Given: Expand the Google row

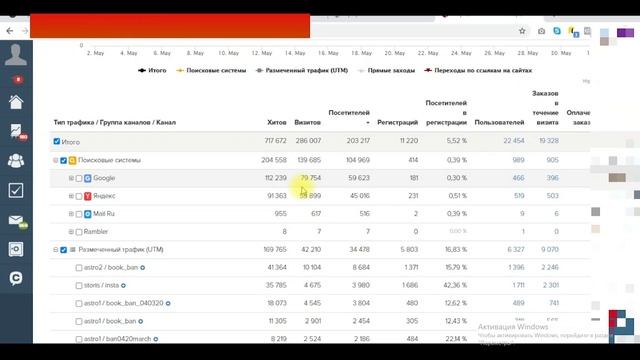Looking at the screenshot, I should pyautogui.click(x=71, y=178).
